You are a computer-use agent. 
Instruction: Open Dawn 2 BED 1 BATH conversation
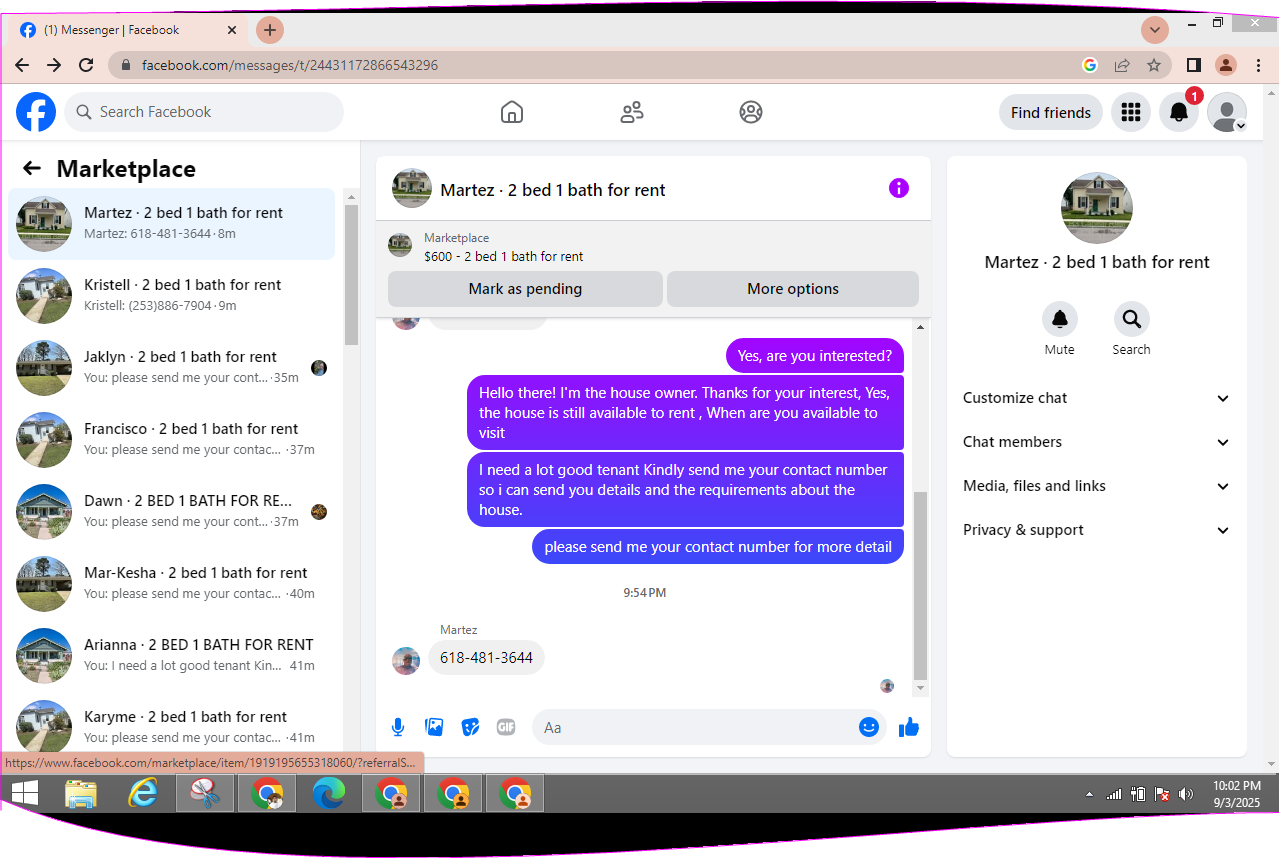[x=172, y=511]
